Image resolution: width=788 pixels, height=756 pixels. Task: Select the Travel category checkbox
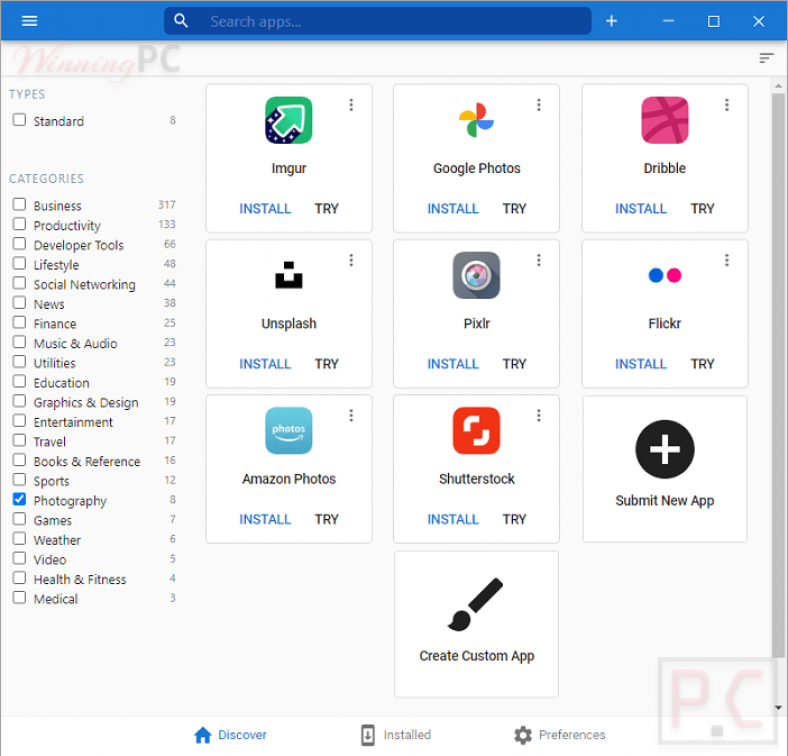[x=19, y=440]
